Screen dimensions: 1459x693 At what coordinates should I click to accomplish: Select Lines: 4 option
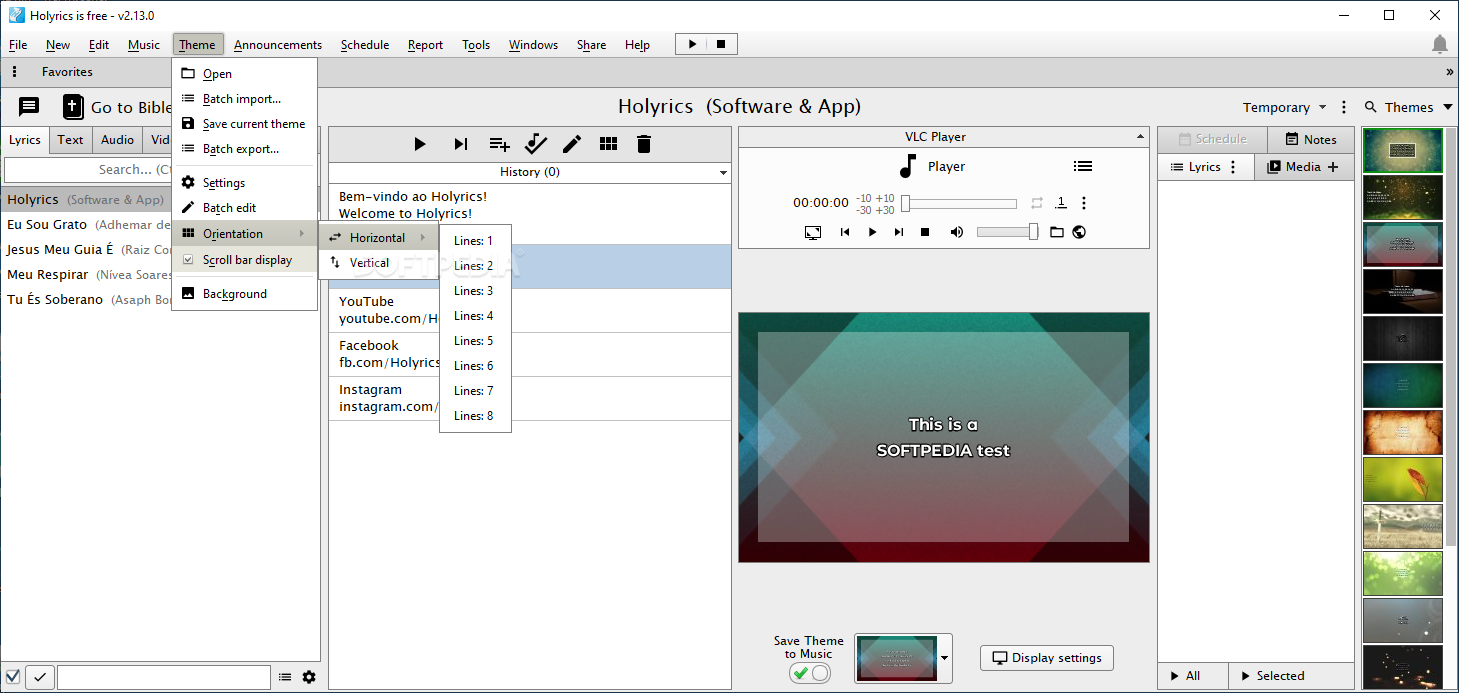[x=475, y=316]
